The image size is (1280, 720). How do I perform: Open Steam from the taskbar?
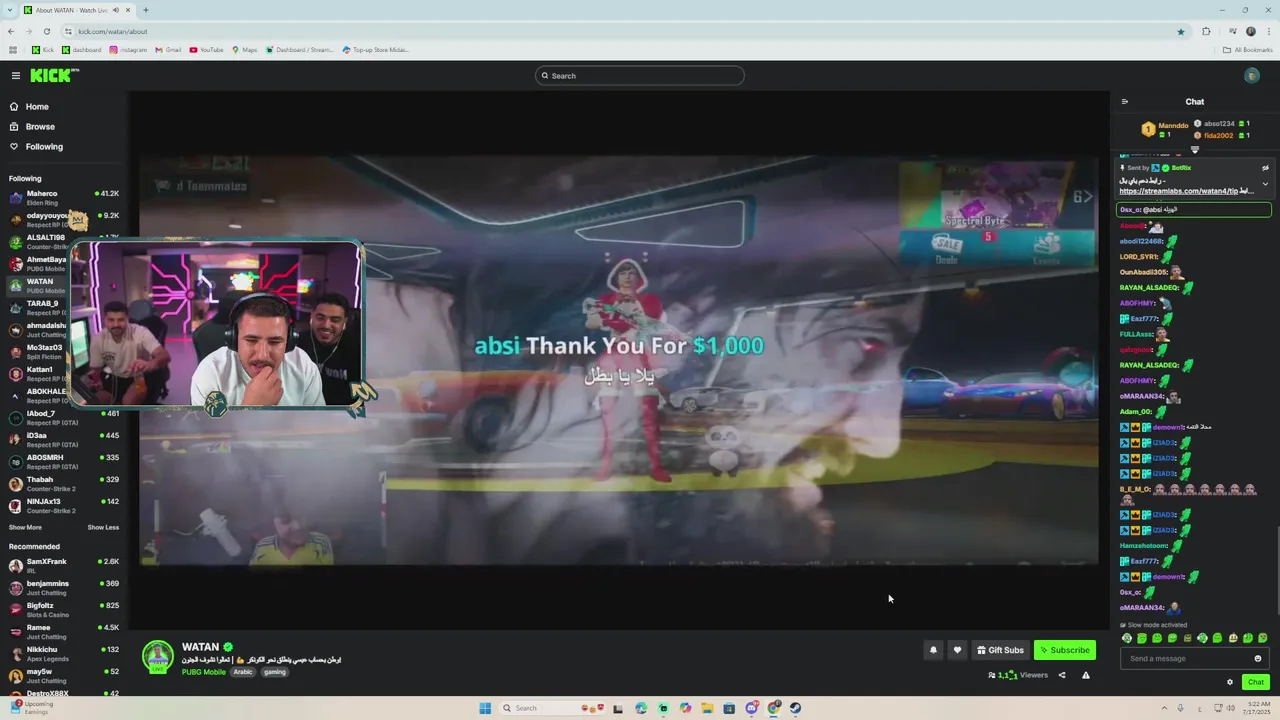pos(796,708)
